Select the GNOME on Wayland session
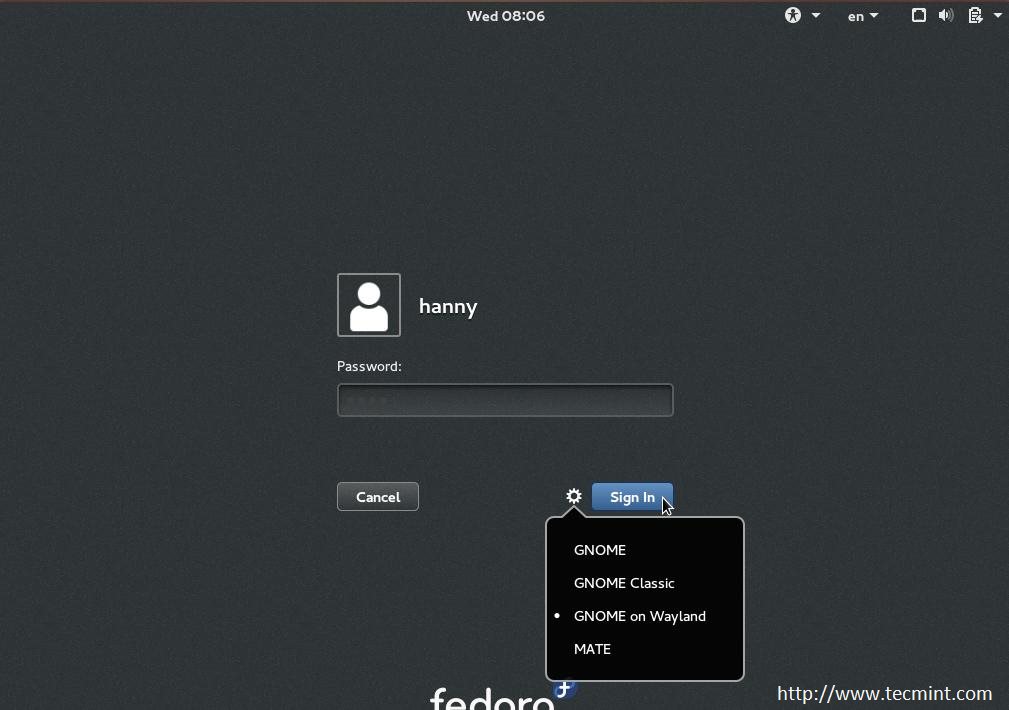This screenshot has height=710, width=1009. coord(640,615)
